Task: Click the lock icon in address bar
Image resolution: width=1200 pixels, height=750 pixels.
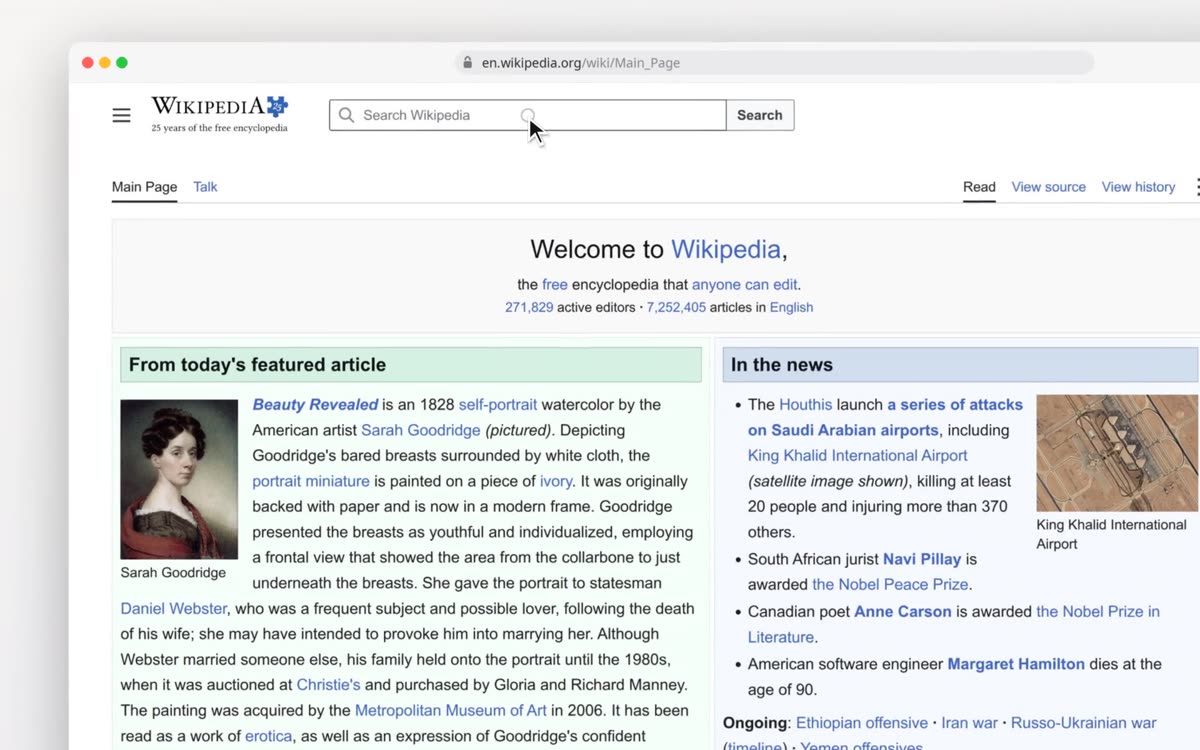Action: coord(467,62)
